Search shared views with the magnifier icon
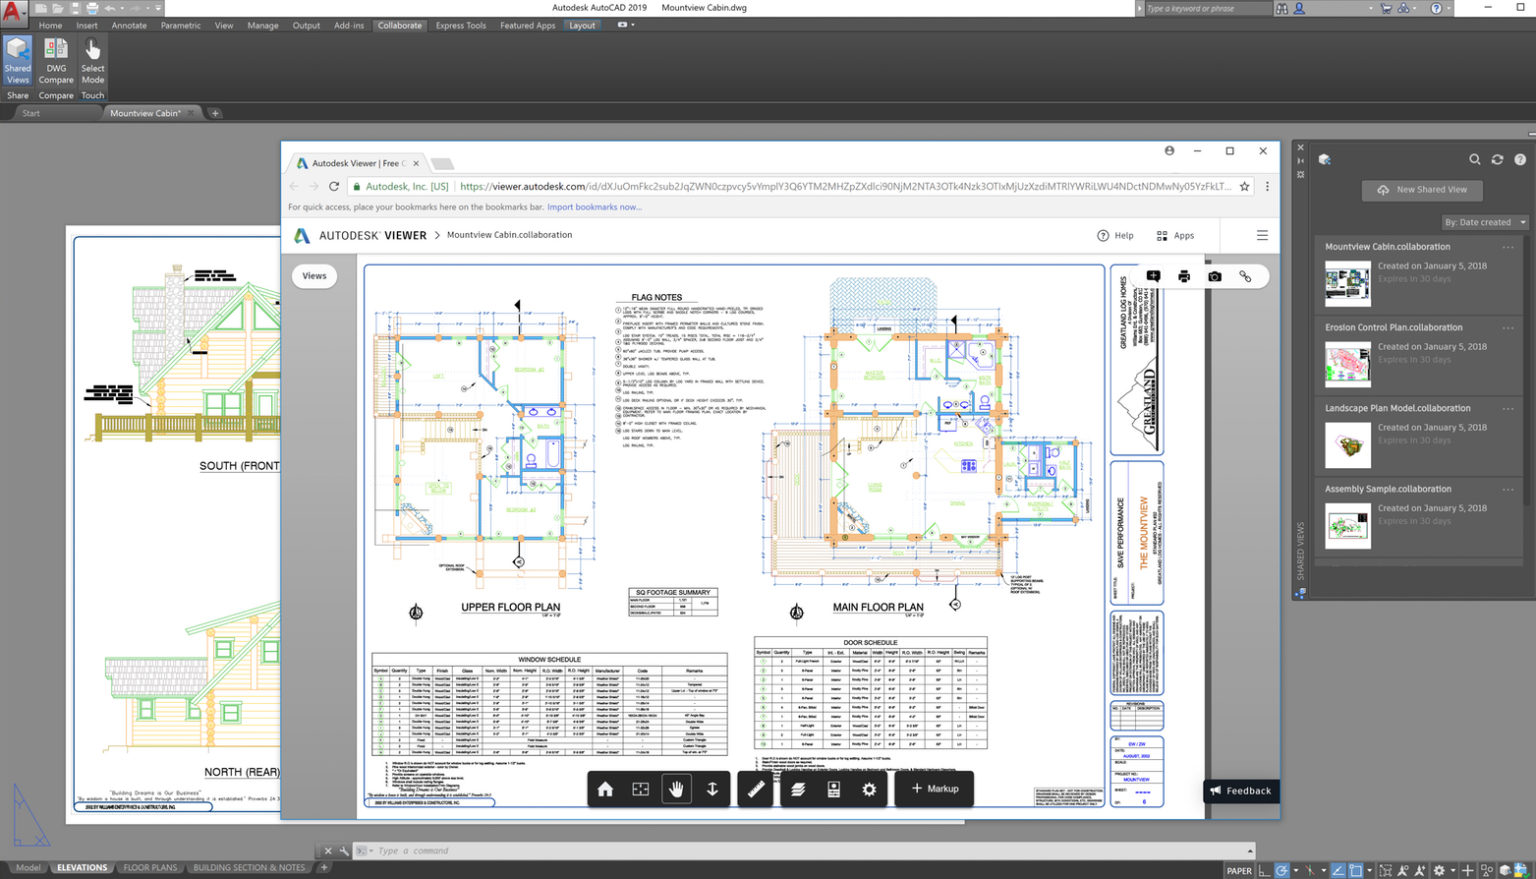Image resolution: width=1536 pixels, height=879 pixels. pos(1475,159)
